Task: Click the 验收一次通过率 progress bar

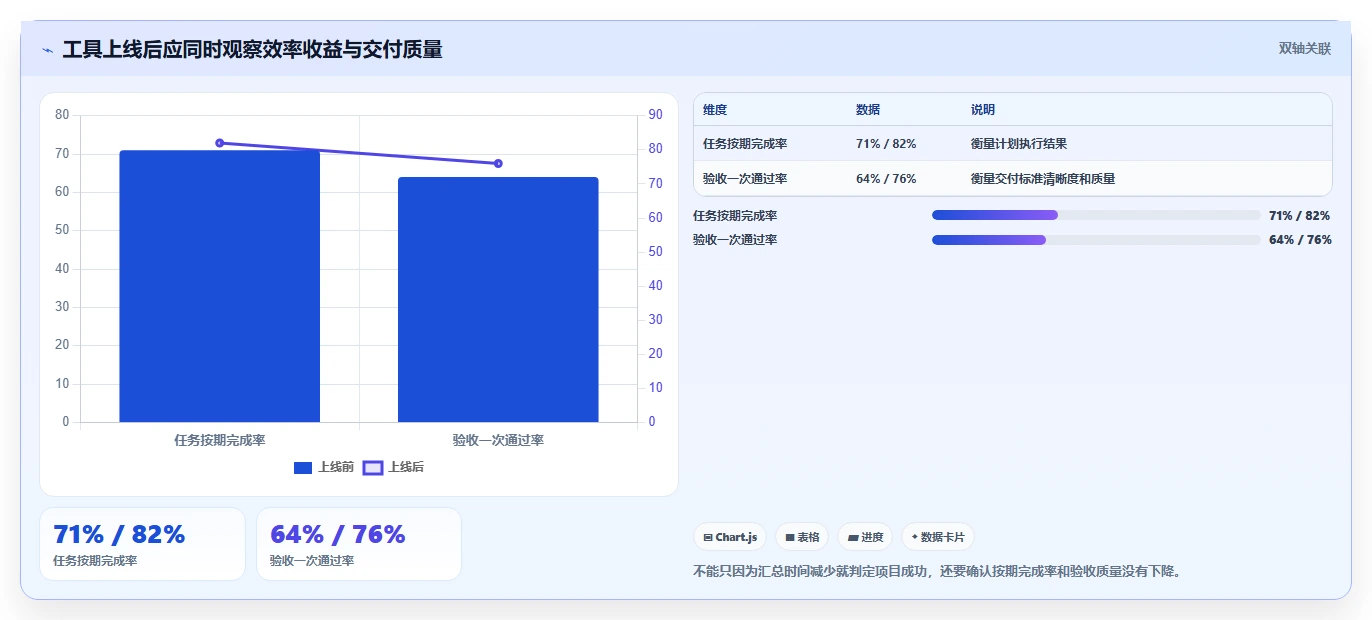Action: click(1096, 240)
